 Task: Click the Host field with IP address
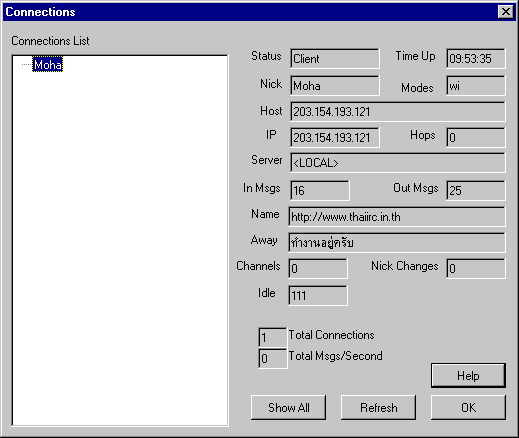click(398, 111)
